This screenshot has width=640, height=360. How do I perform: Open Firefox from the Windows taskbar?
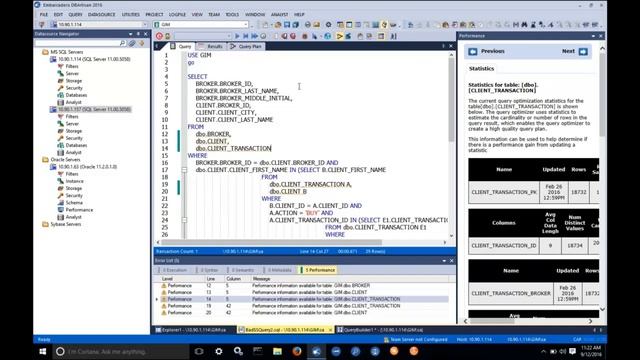[297, 351]
